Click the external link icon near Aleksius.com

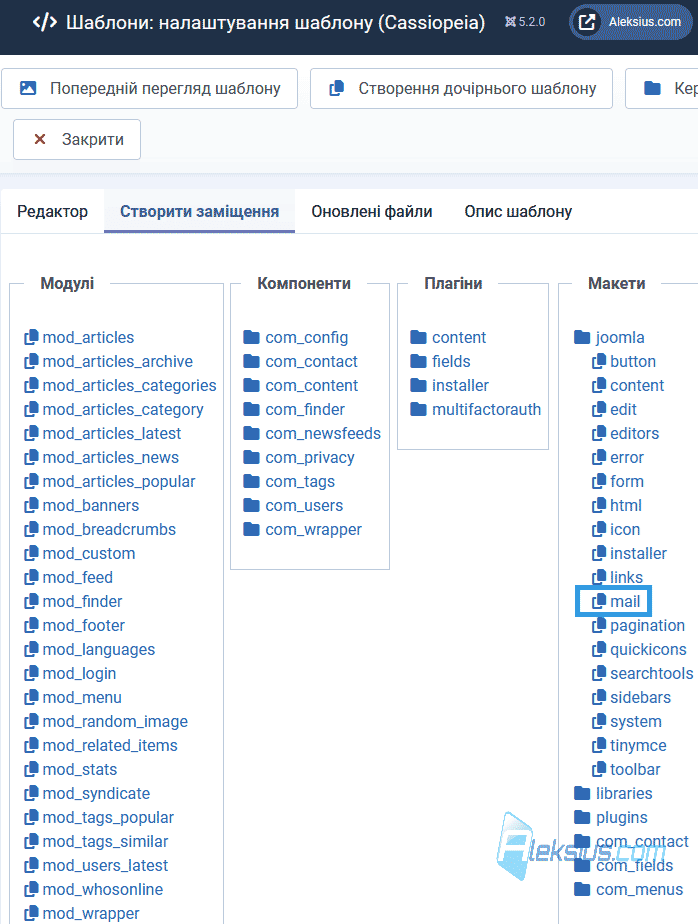[x=587, y=22]
